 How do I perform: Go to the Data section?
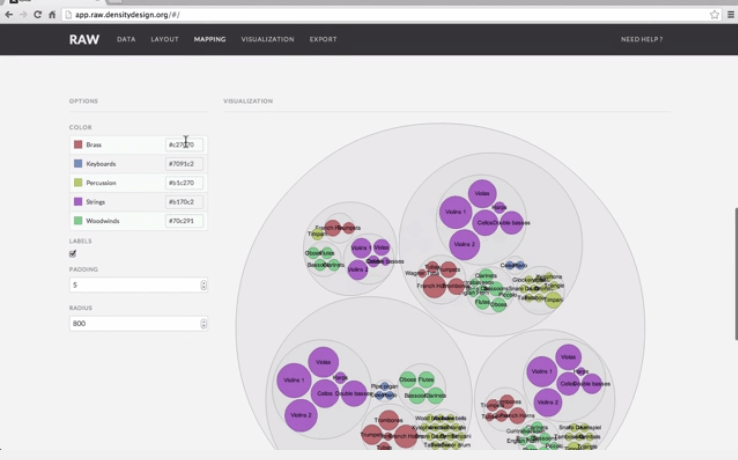pos(126,40)
